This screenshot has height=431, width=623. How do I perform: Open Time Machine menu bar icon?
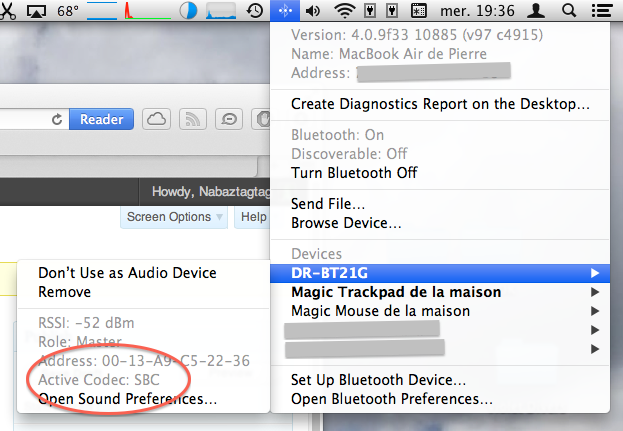[255, 12]
